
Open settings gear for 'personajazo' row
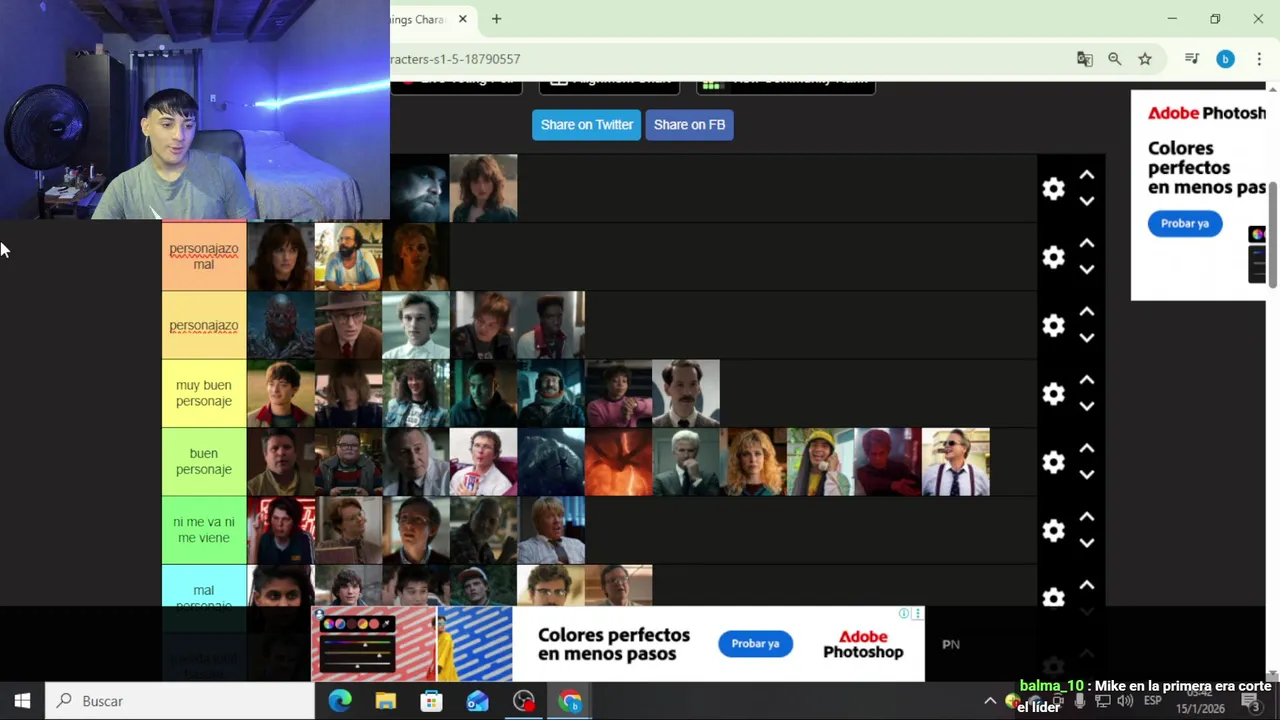pos(1053,325)
